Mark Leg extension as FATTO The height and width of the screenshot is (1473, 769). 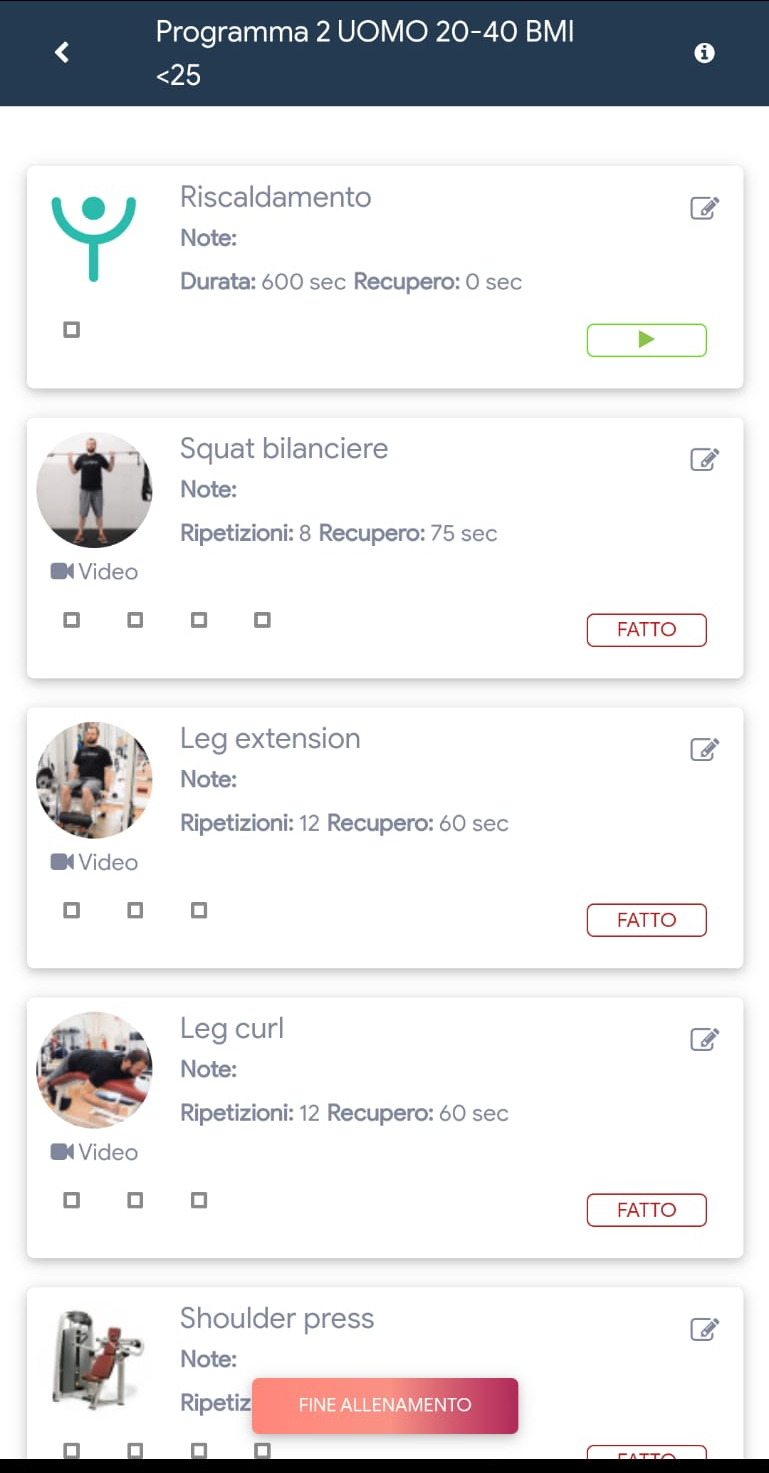click(646, 920)
